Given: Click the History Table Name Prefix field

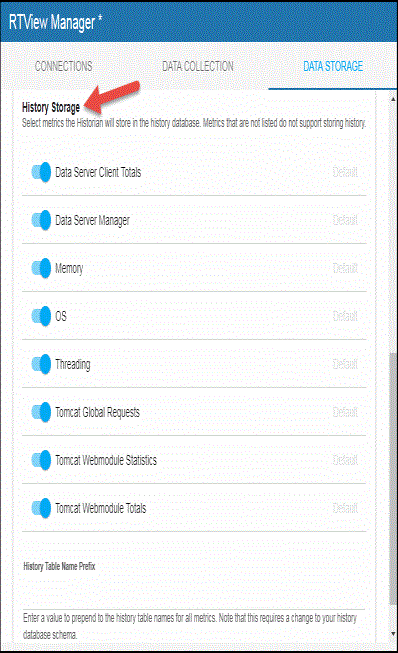Looking at the screenshot, I should (194, 593).
